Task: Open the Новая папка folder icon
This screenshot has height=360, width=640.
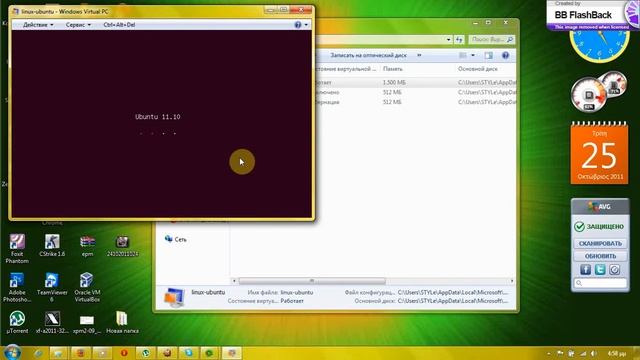Action: tap(122, 322)
